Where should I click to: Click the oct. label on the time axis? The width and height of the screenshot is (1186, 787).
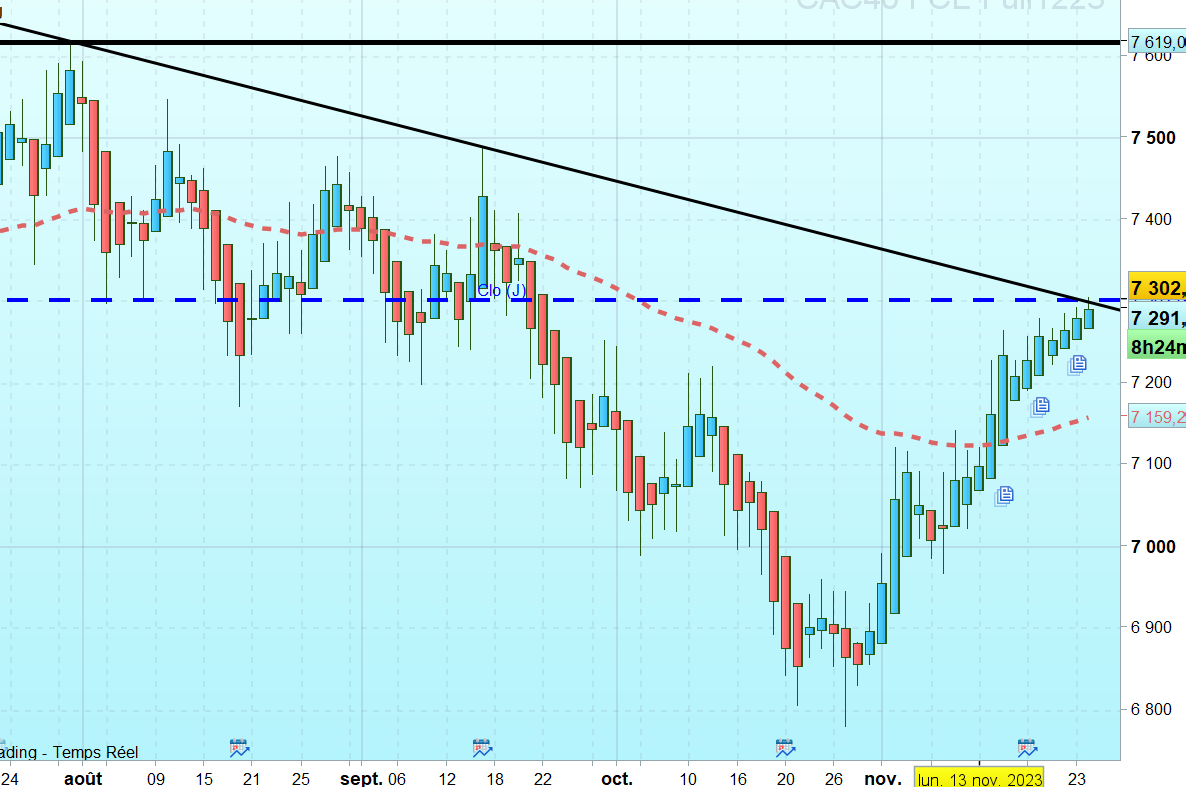[x=616, y=779]
